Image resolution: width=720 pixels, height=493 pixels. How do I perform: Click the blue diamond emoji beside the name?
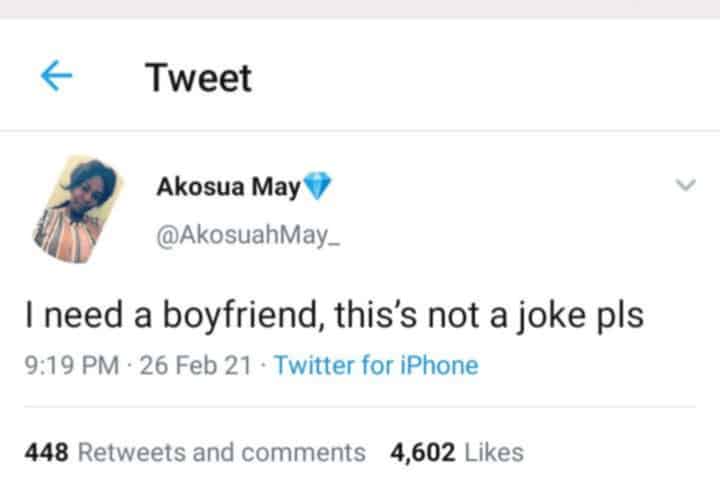coord(319,187)
